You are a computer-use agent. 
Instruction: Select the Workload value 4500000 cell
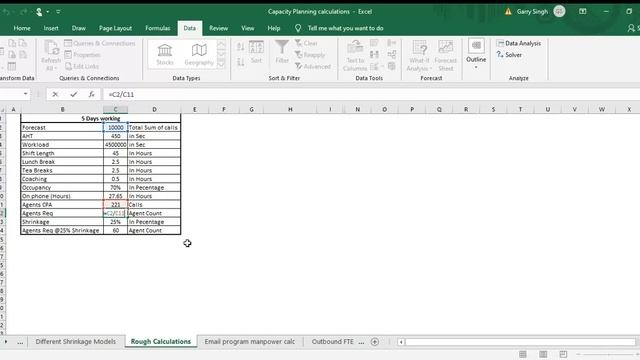click(x=116, y=144)
